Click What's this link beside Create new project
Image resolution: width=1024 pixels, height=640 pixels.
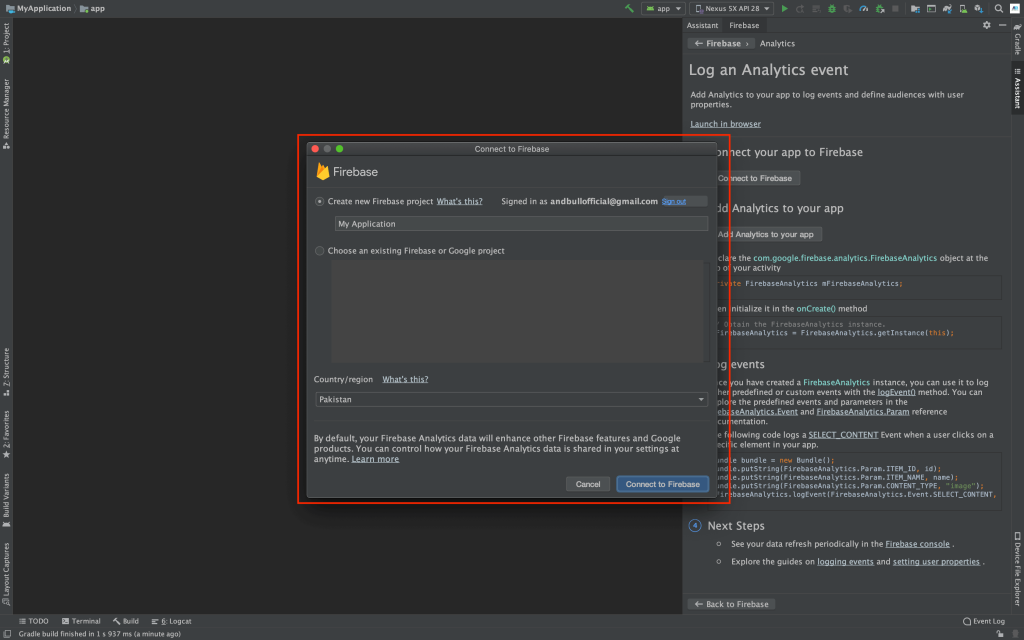point(459,201)
